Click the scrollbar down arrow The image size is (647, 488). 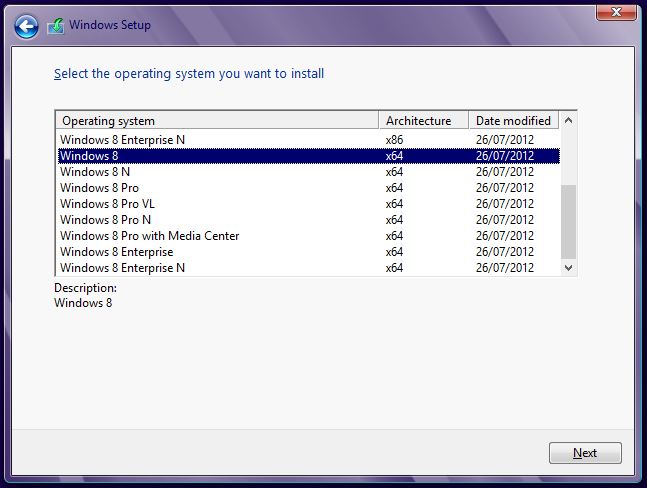[x=568, y=268]
